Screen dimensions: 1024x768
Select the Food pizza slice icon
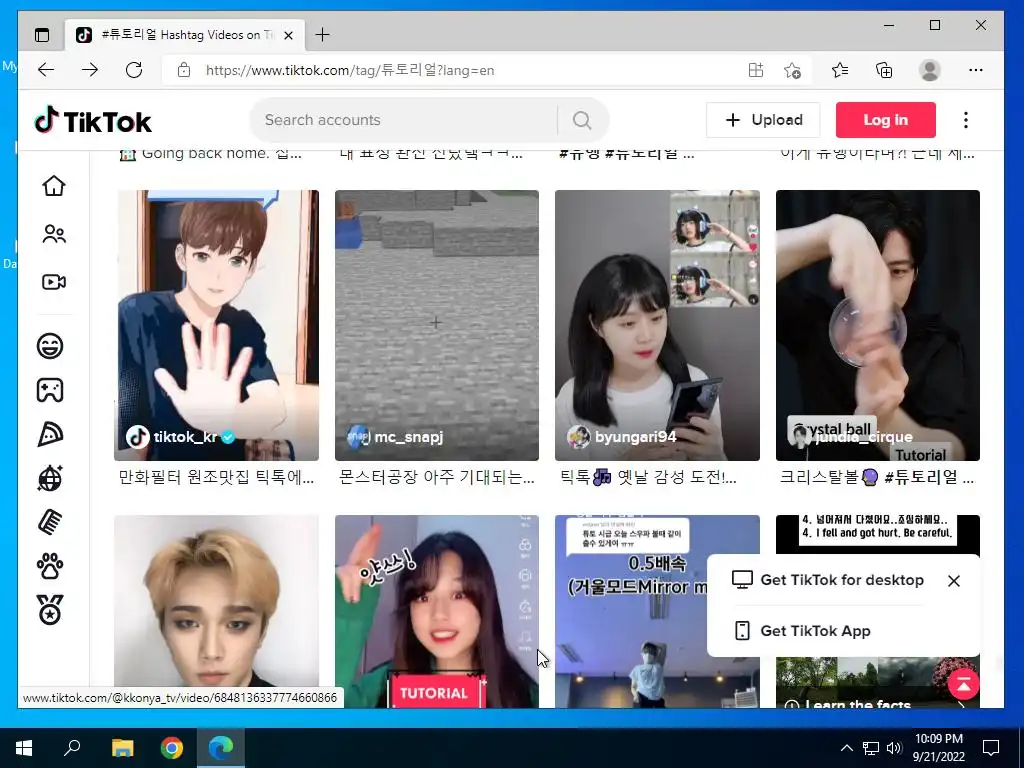[50, 434]
